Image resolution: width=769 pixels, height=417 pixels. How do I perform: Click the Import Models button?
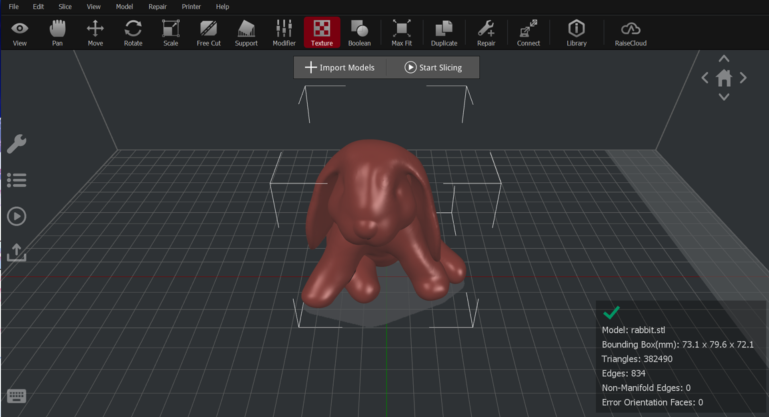click(340, 67)
